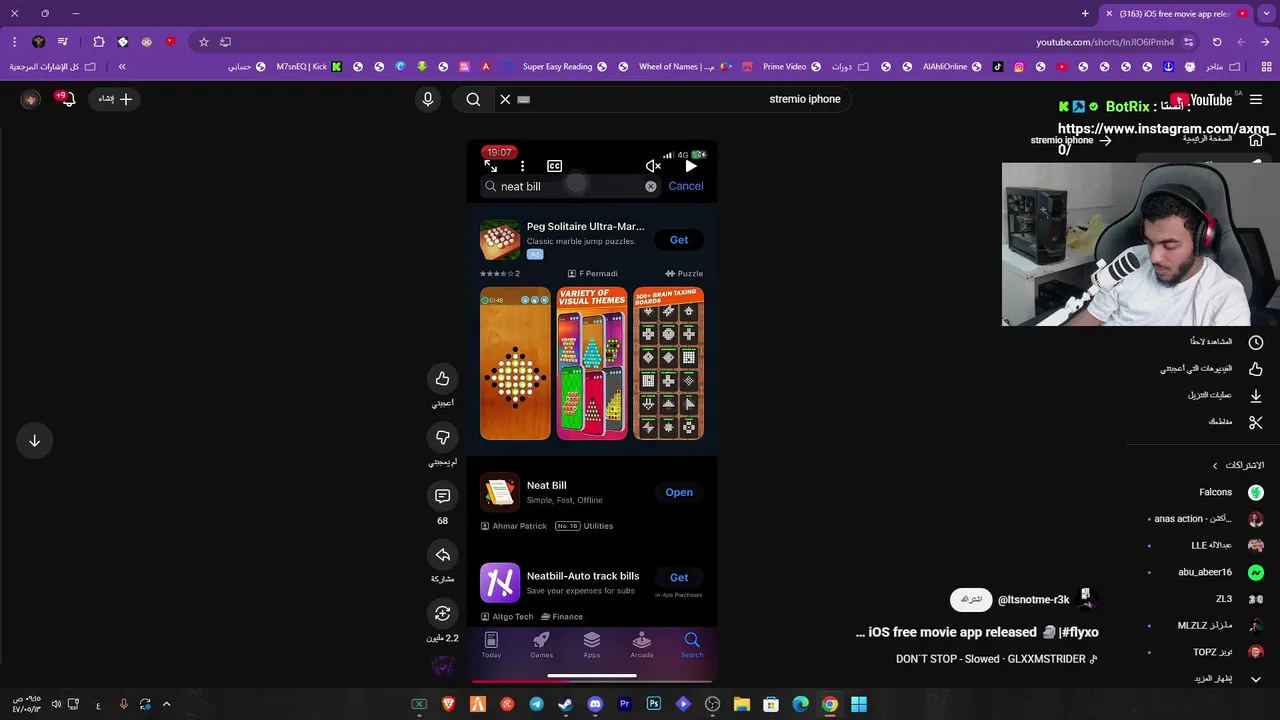This screenshot has width=1280, height=720.
Task: Dislike the short with the thumbs-down icon
Action: (x=442, y=437)
